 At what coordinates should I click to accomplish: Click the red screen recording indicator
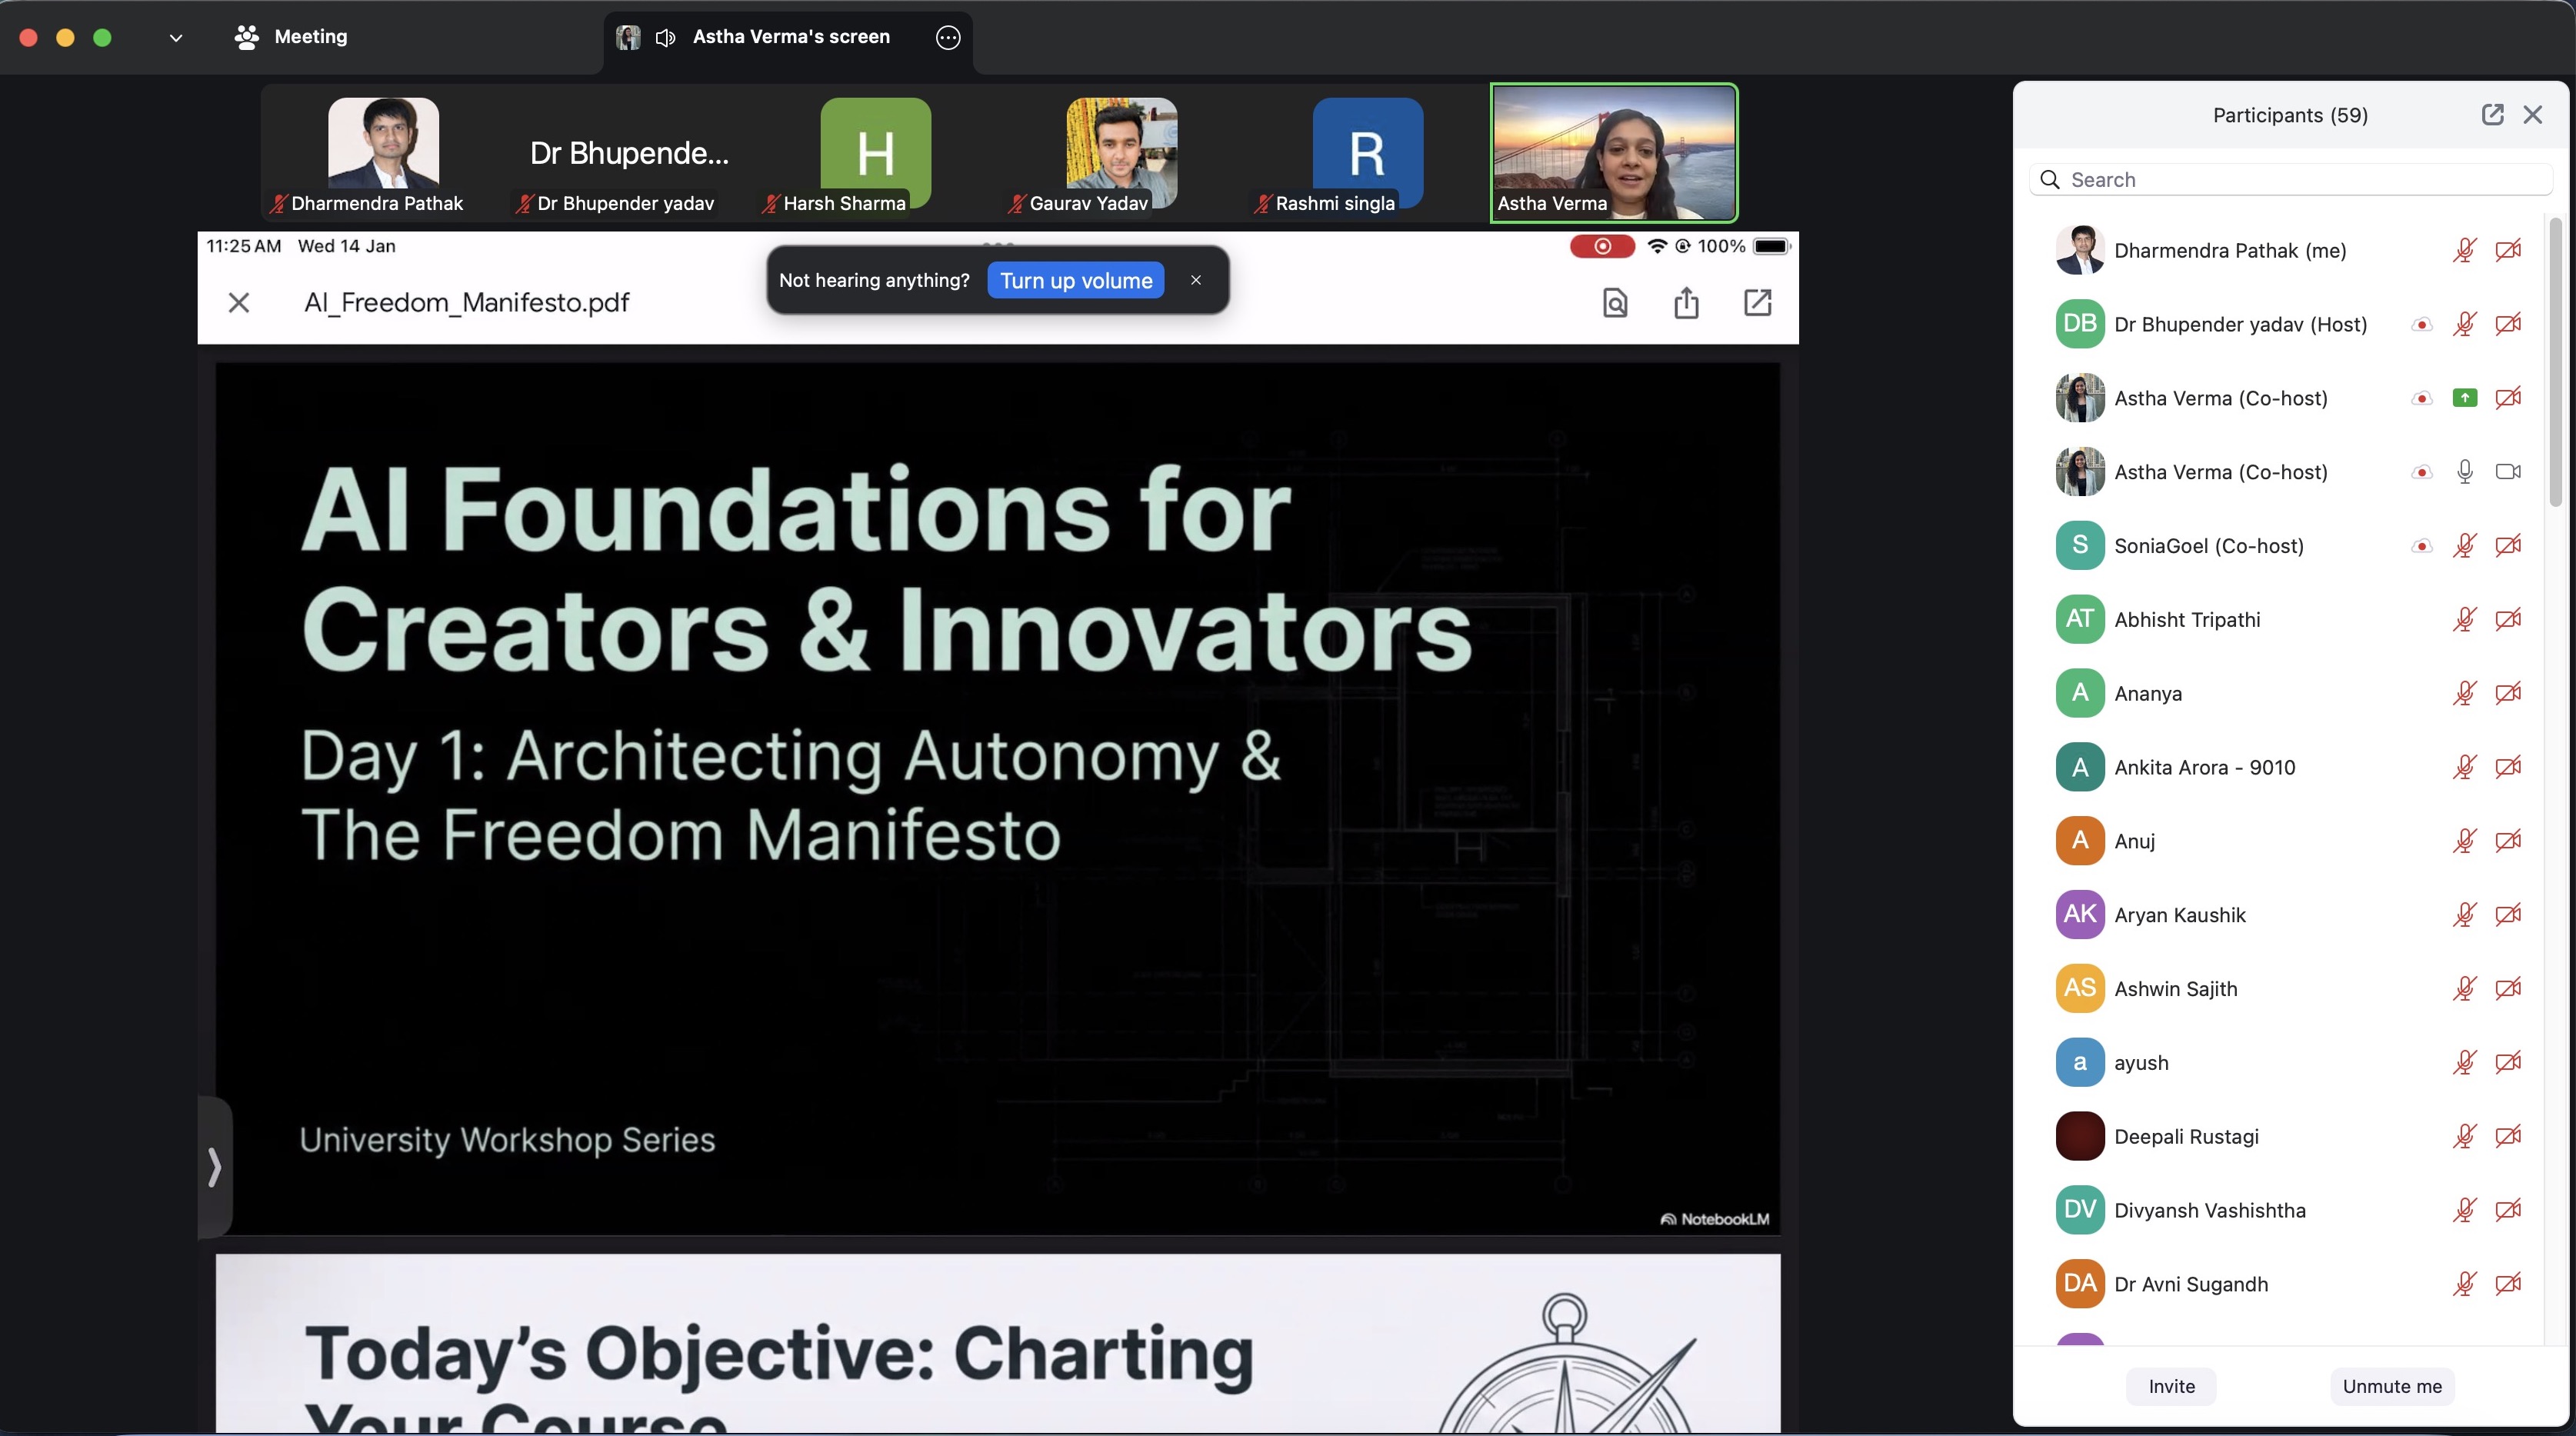click(x=1602, y=246)
